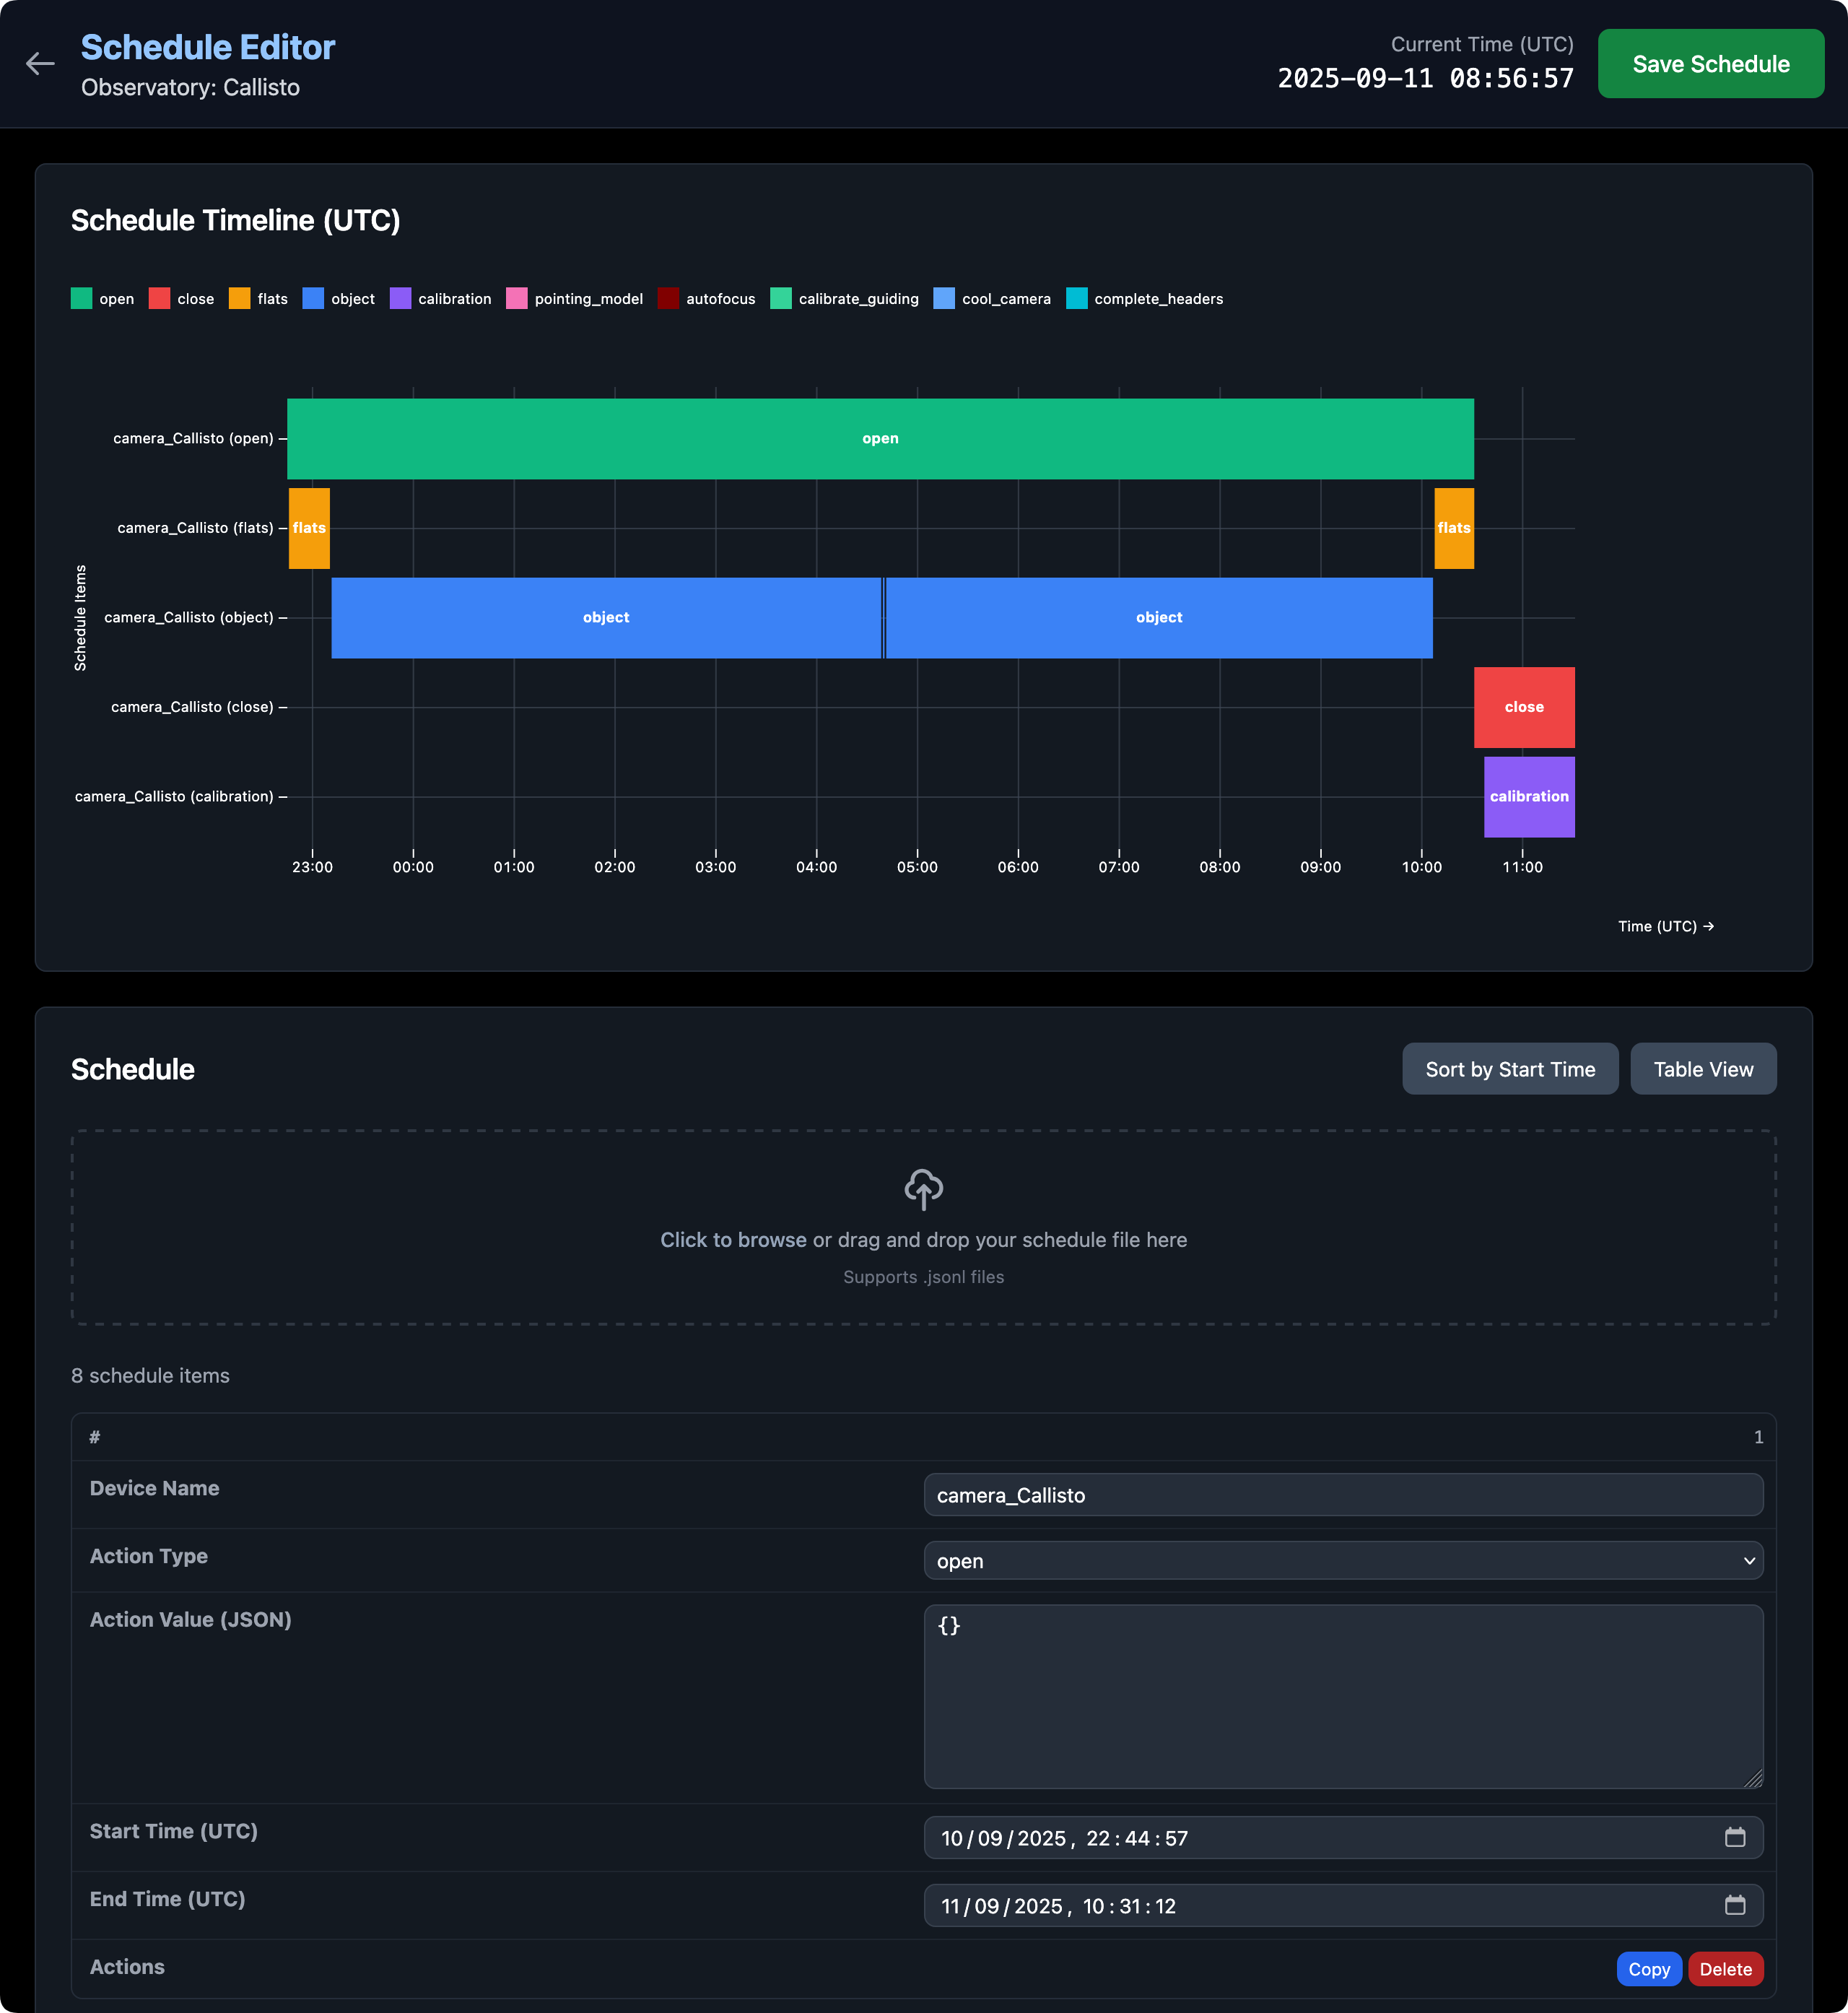Click the back arrow icon
The image size is (1848, 2013).
40,64
